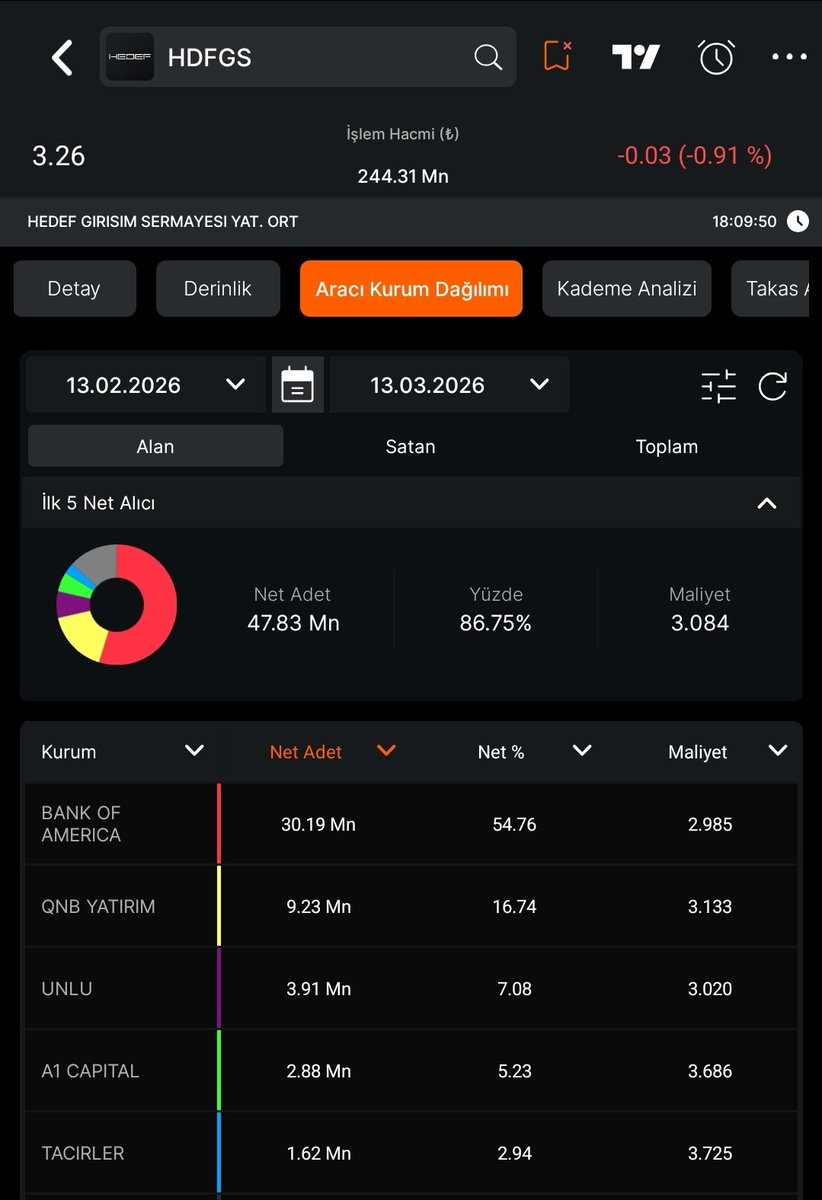Refresh the broker distribution data
This screenshot has height=1200, width=822.
773,386
